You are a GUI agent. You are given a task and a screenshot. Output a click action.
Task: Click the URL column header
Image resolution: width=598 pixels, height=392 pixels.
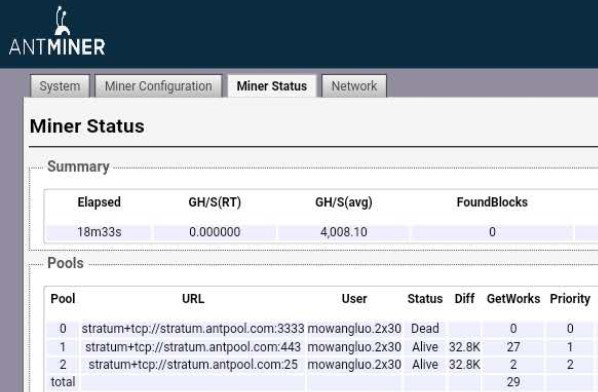point(193,299)
